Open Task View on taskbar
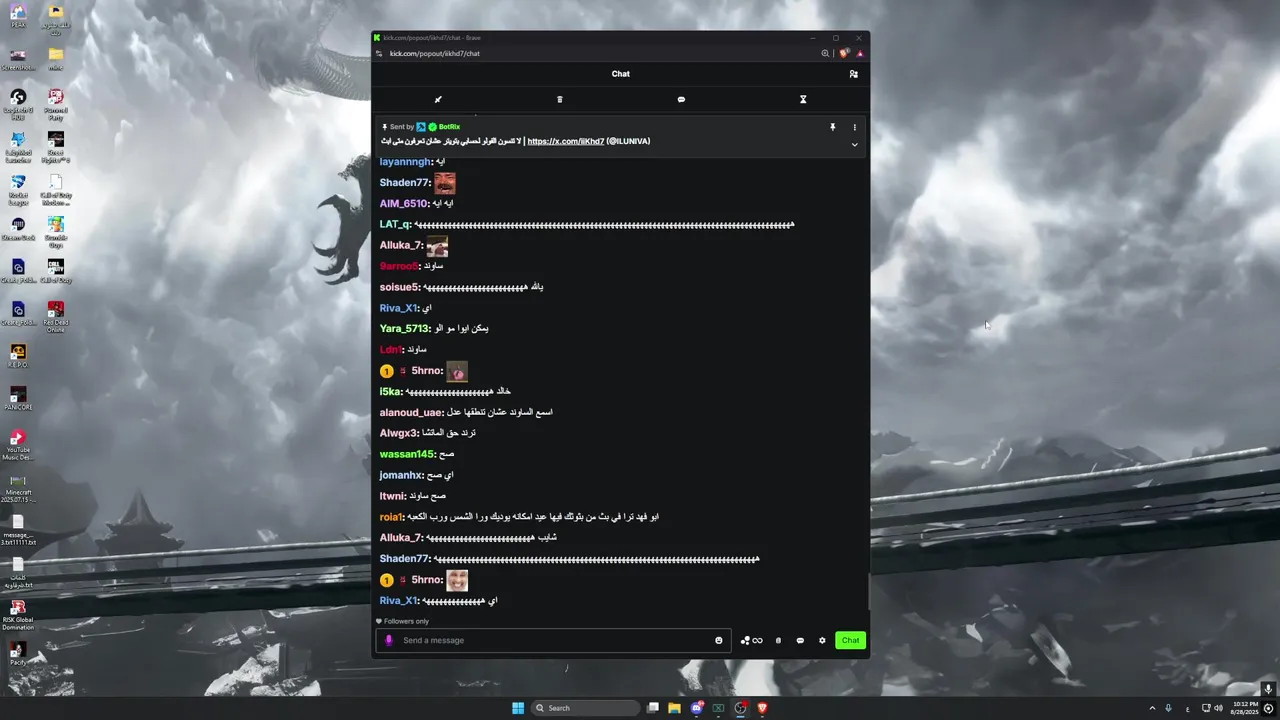 coord(653,708)
